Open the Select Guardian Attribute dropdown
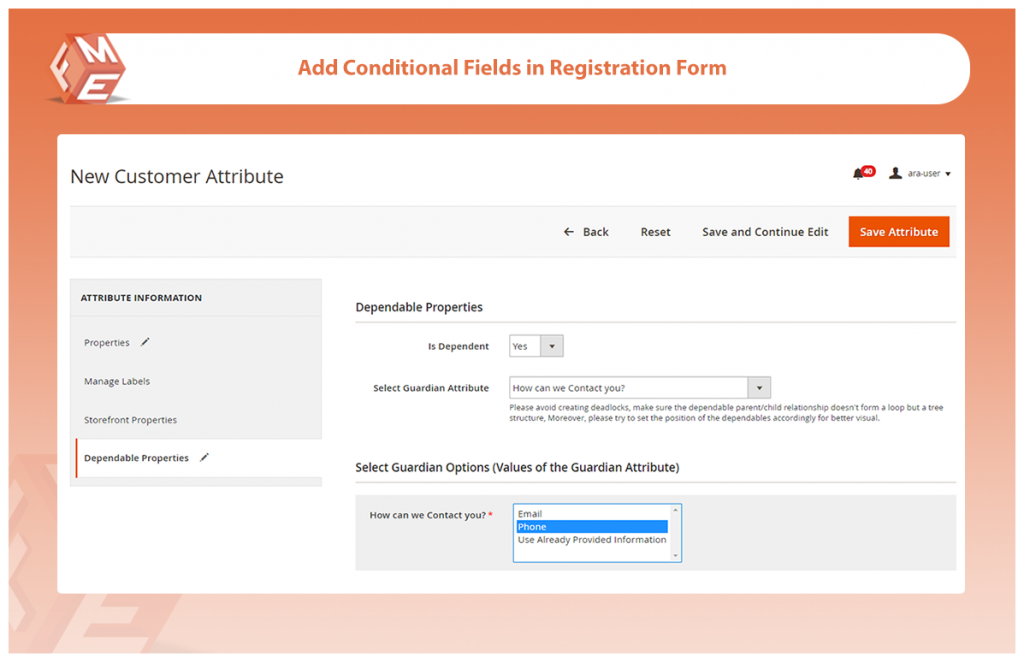The width and height of the screenshot is (1024, 662). 639,388
